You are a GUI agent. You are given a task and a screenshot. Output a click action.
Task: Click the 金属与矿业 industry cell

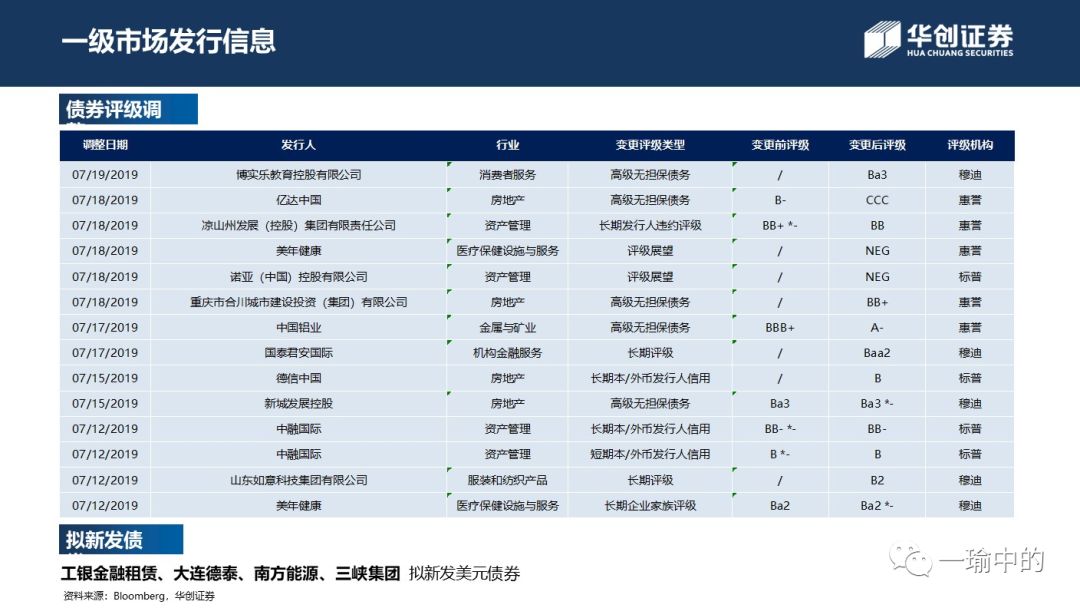[508, 328]
